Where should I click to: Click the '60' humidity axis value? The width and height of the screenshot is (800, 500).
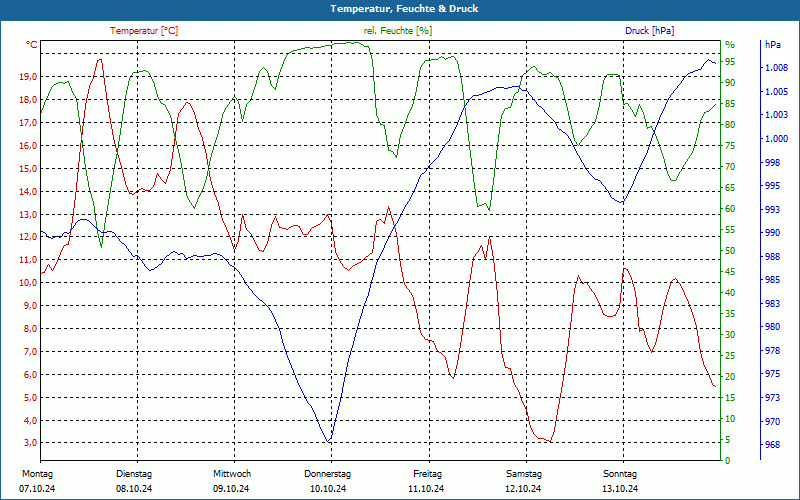(x=730, y=209)
